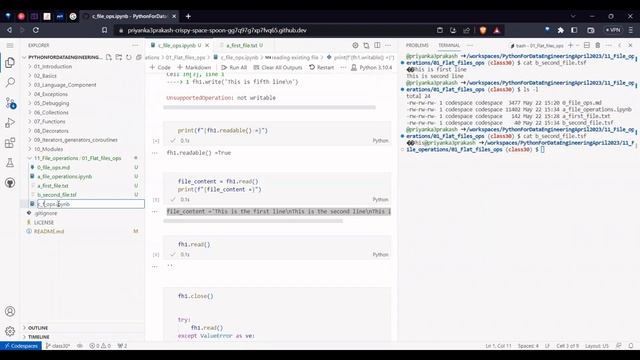Click the file rename input box
This screenshot has width=640, height=360.
(91, 204)
